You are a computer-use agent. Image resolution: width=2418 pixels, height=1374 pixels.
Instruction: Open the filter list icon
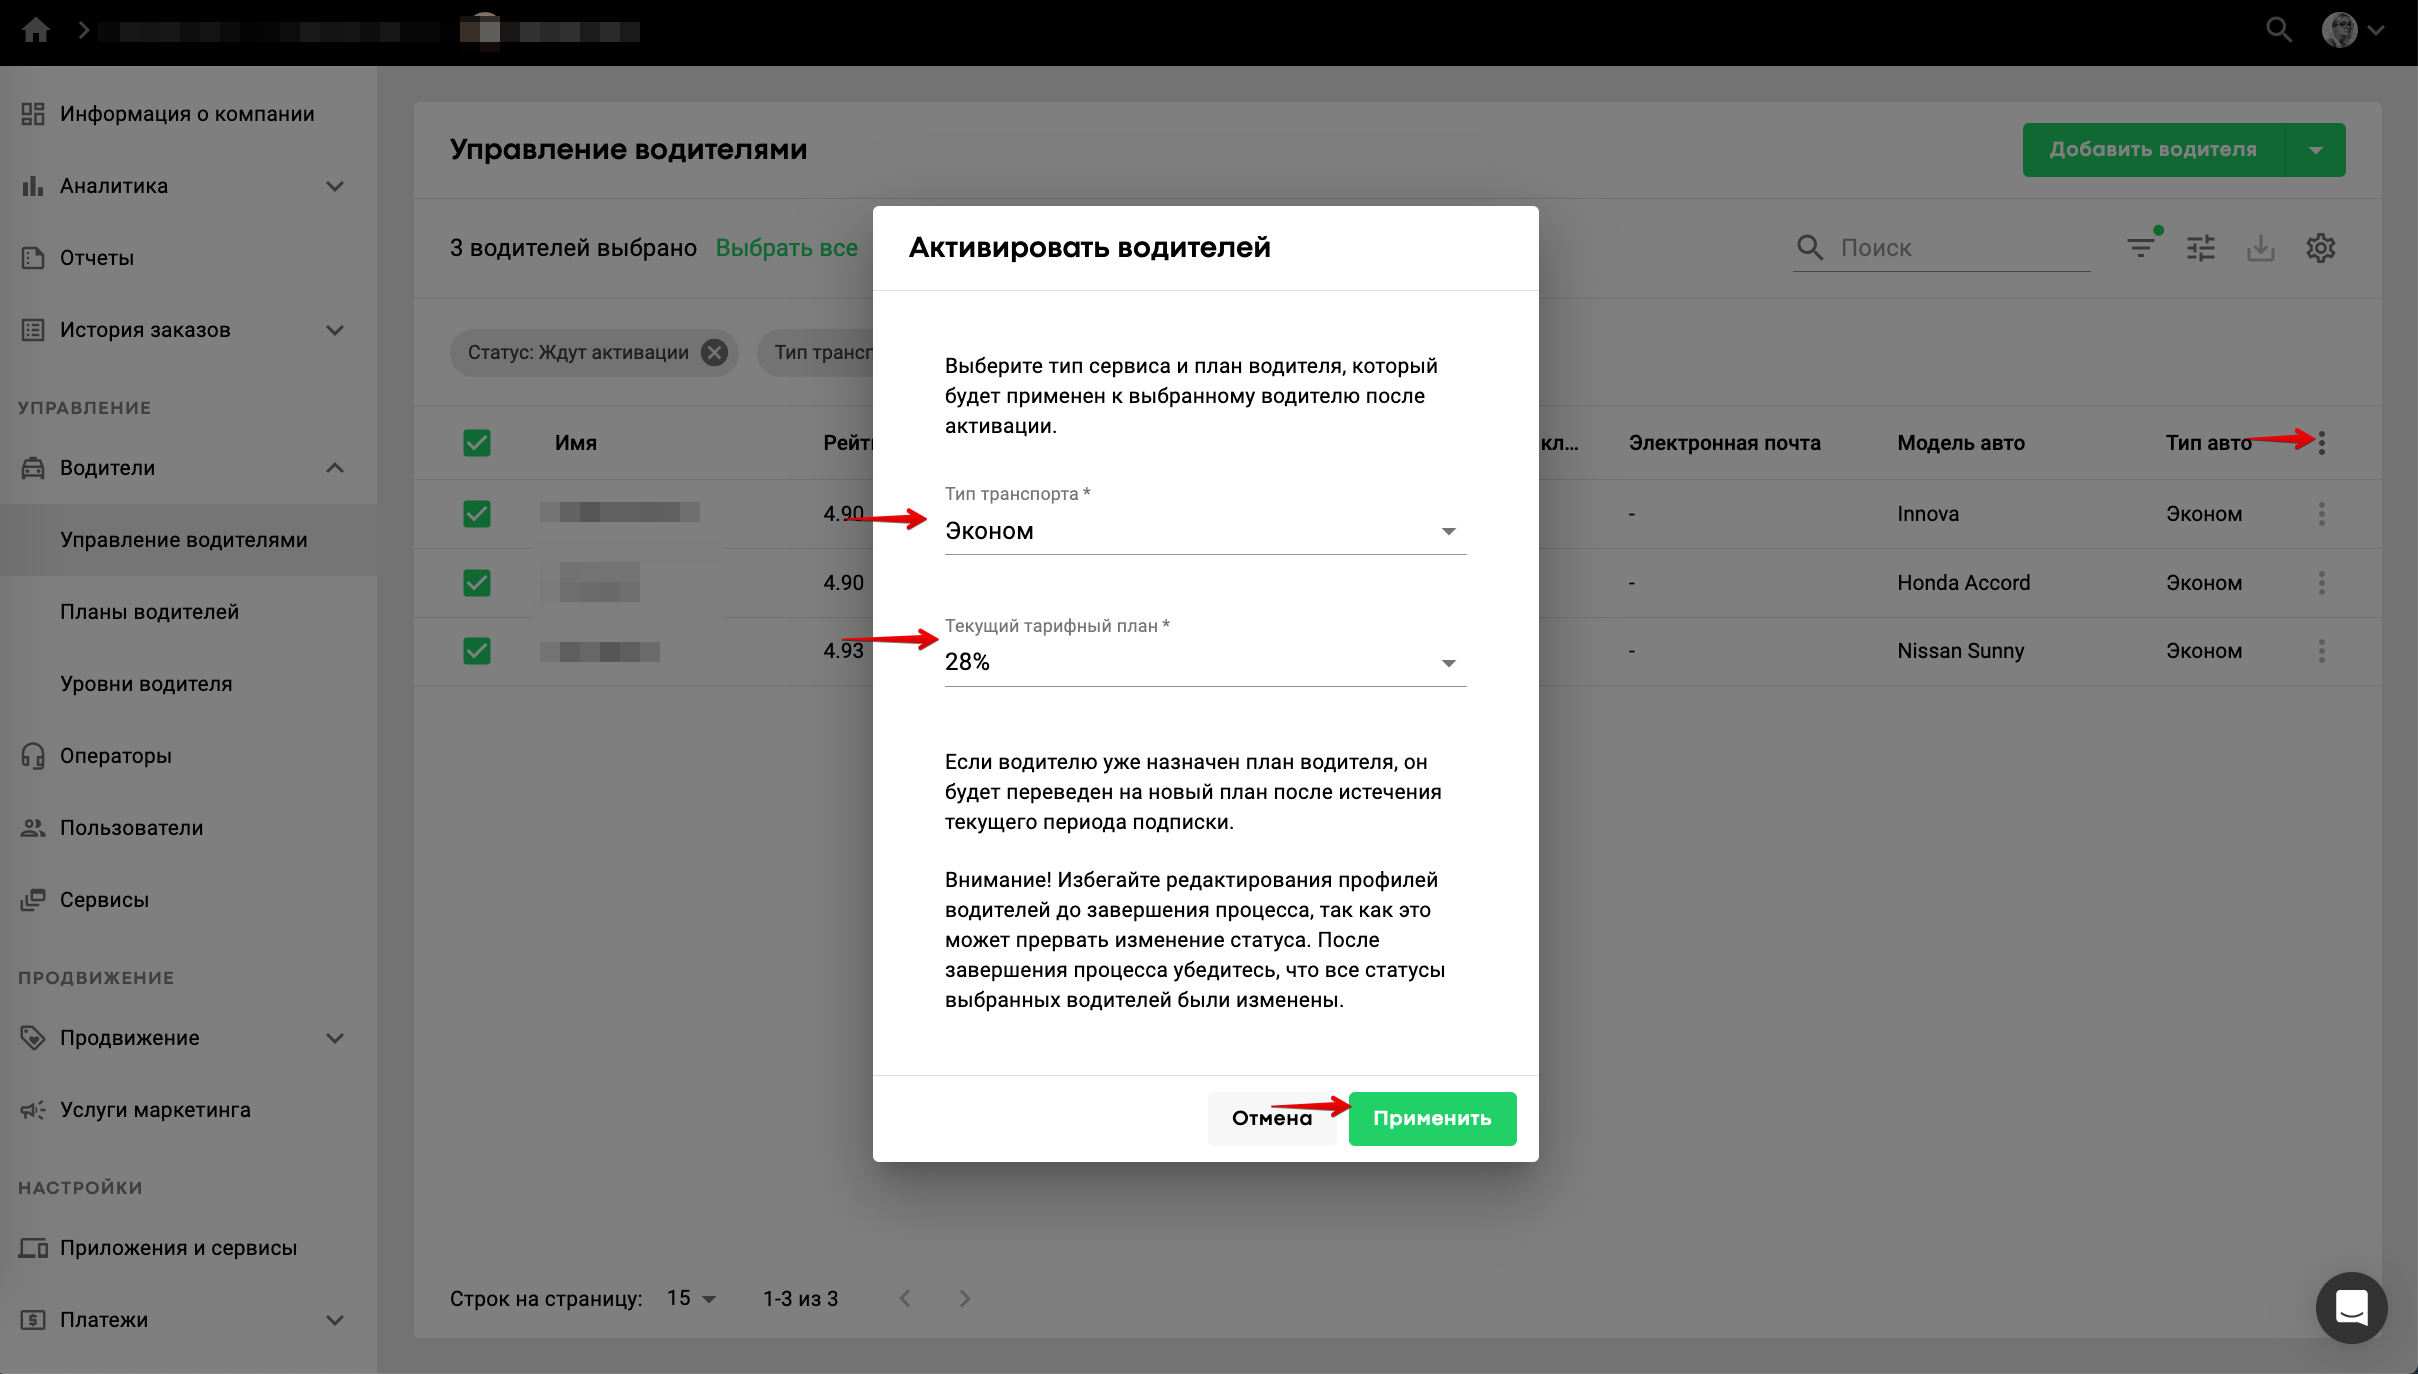coord(2140,248)
